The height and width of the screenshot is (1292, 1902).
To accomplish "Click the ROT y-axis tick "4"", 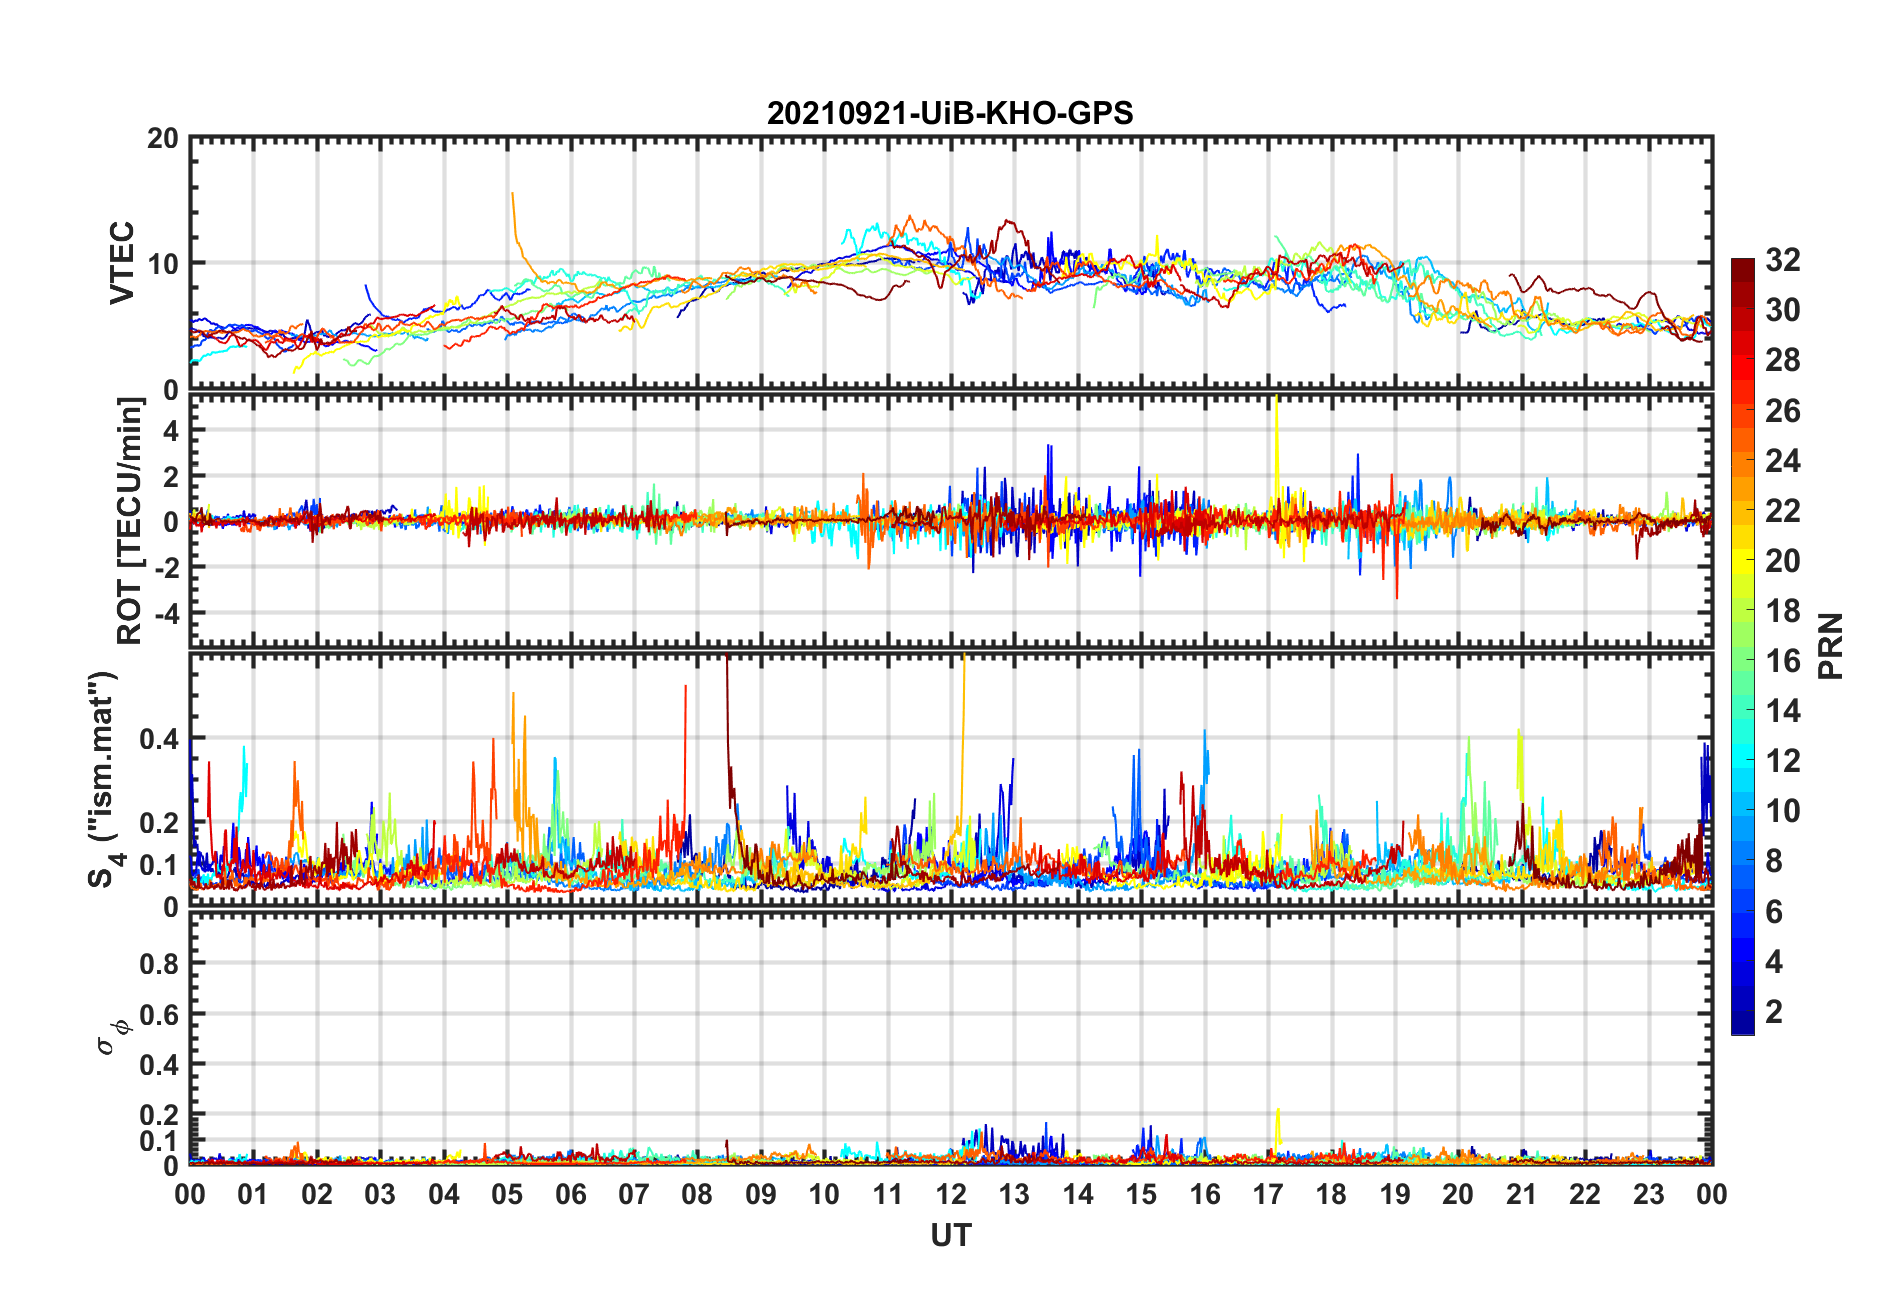I will pos(171,430).
